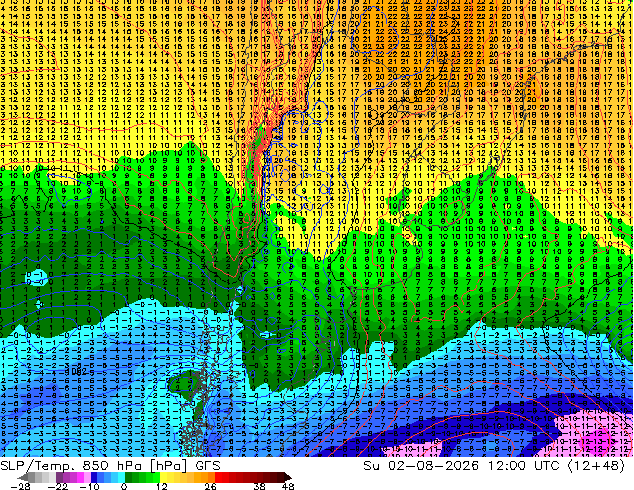Select the yellow swatch right of 12
This screenshot has width=634, height=490.
[163, 477]
